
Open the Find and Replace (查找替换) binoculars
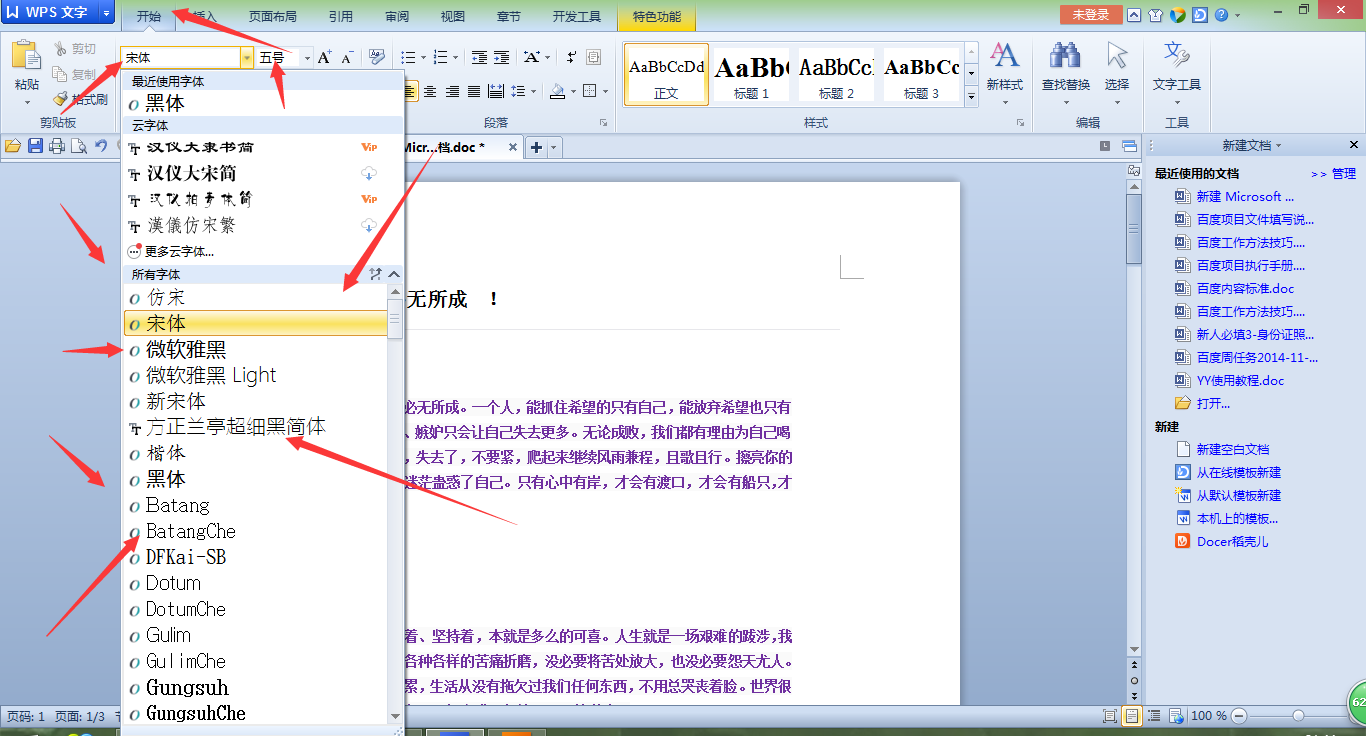(1065, 56)
